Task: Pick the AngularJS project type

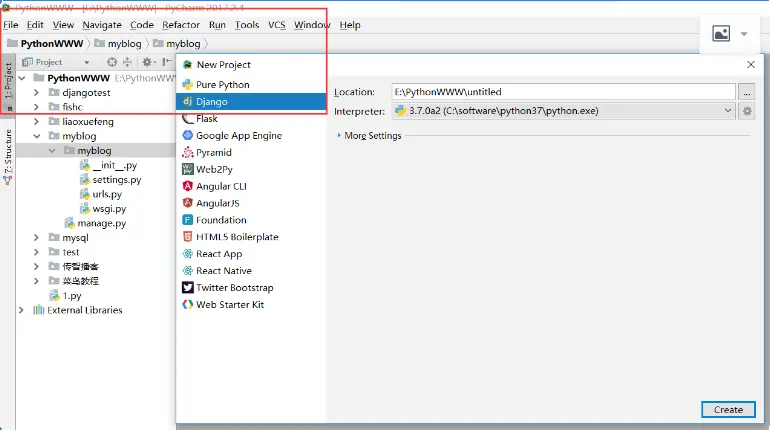Action: [x=250, y=203]
